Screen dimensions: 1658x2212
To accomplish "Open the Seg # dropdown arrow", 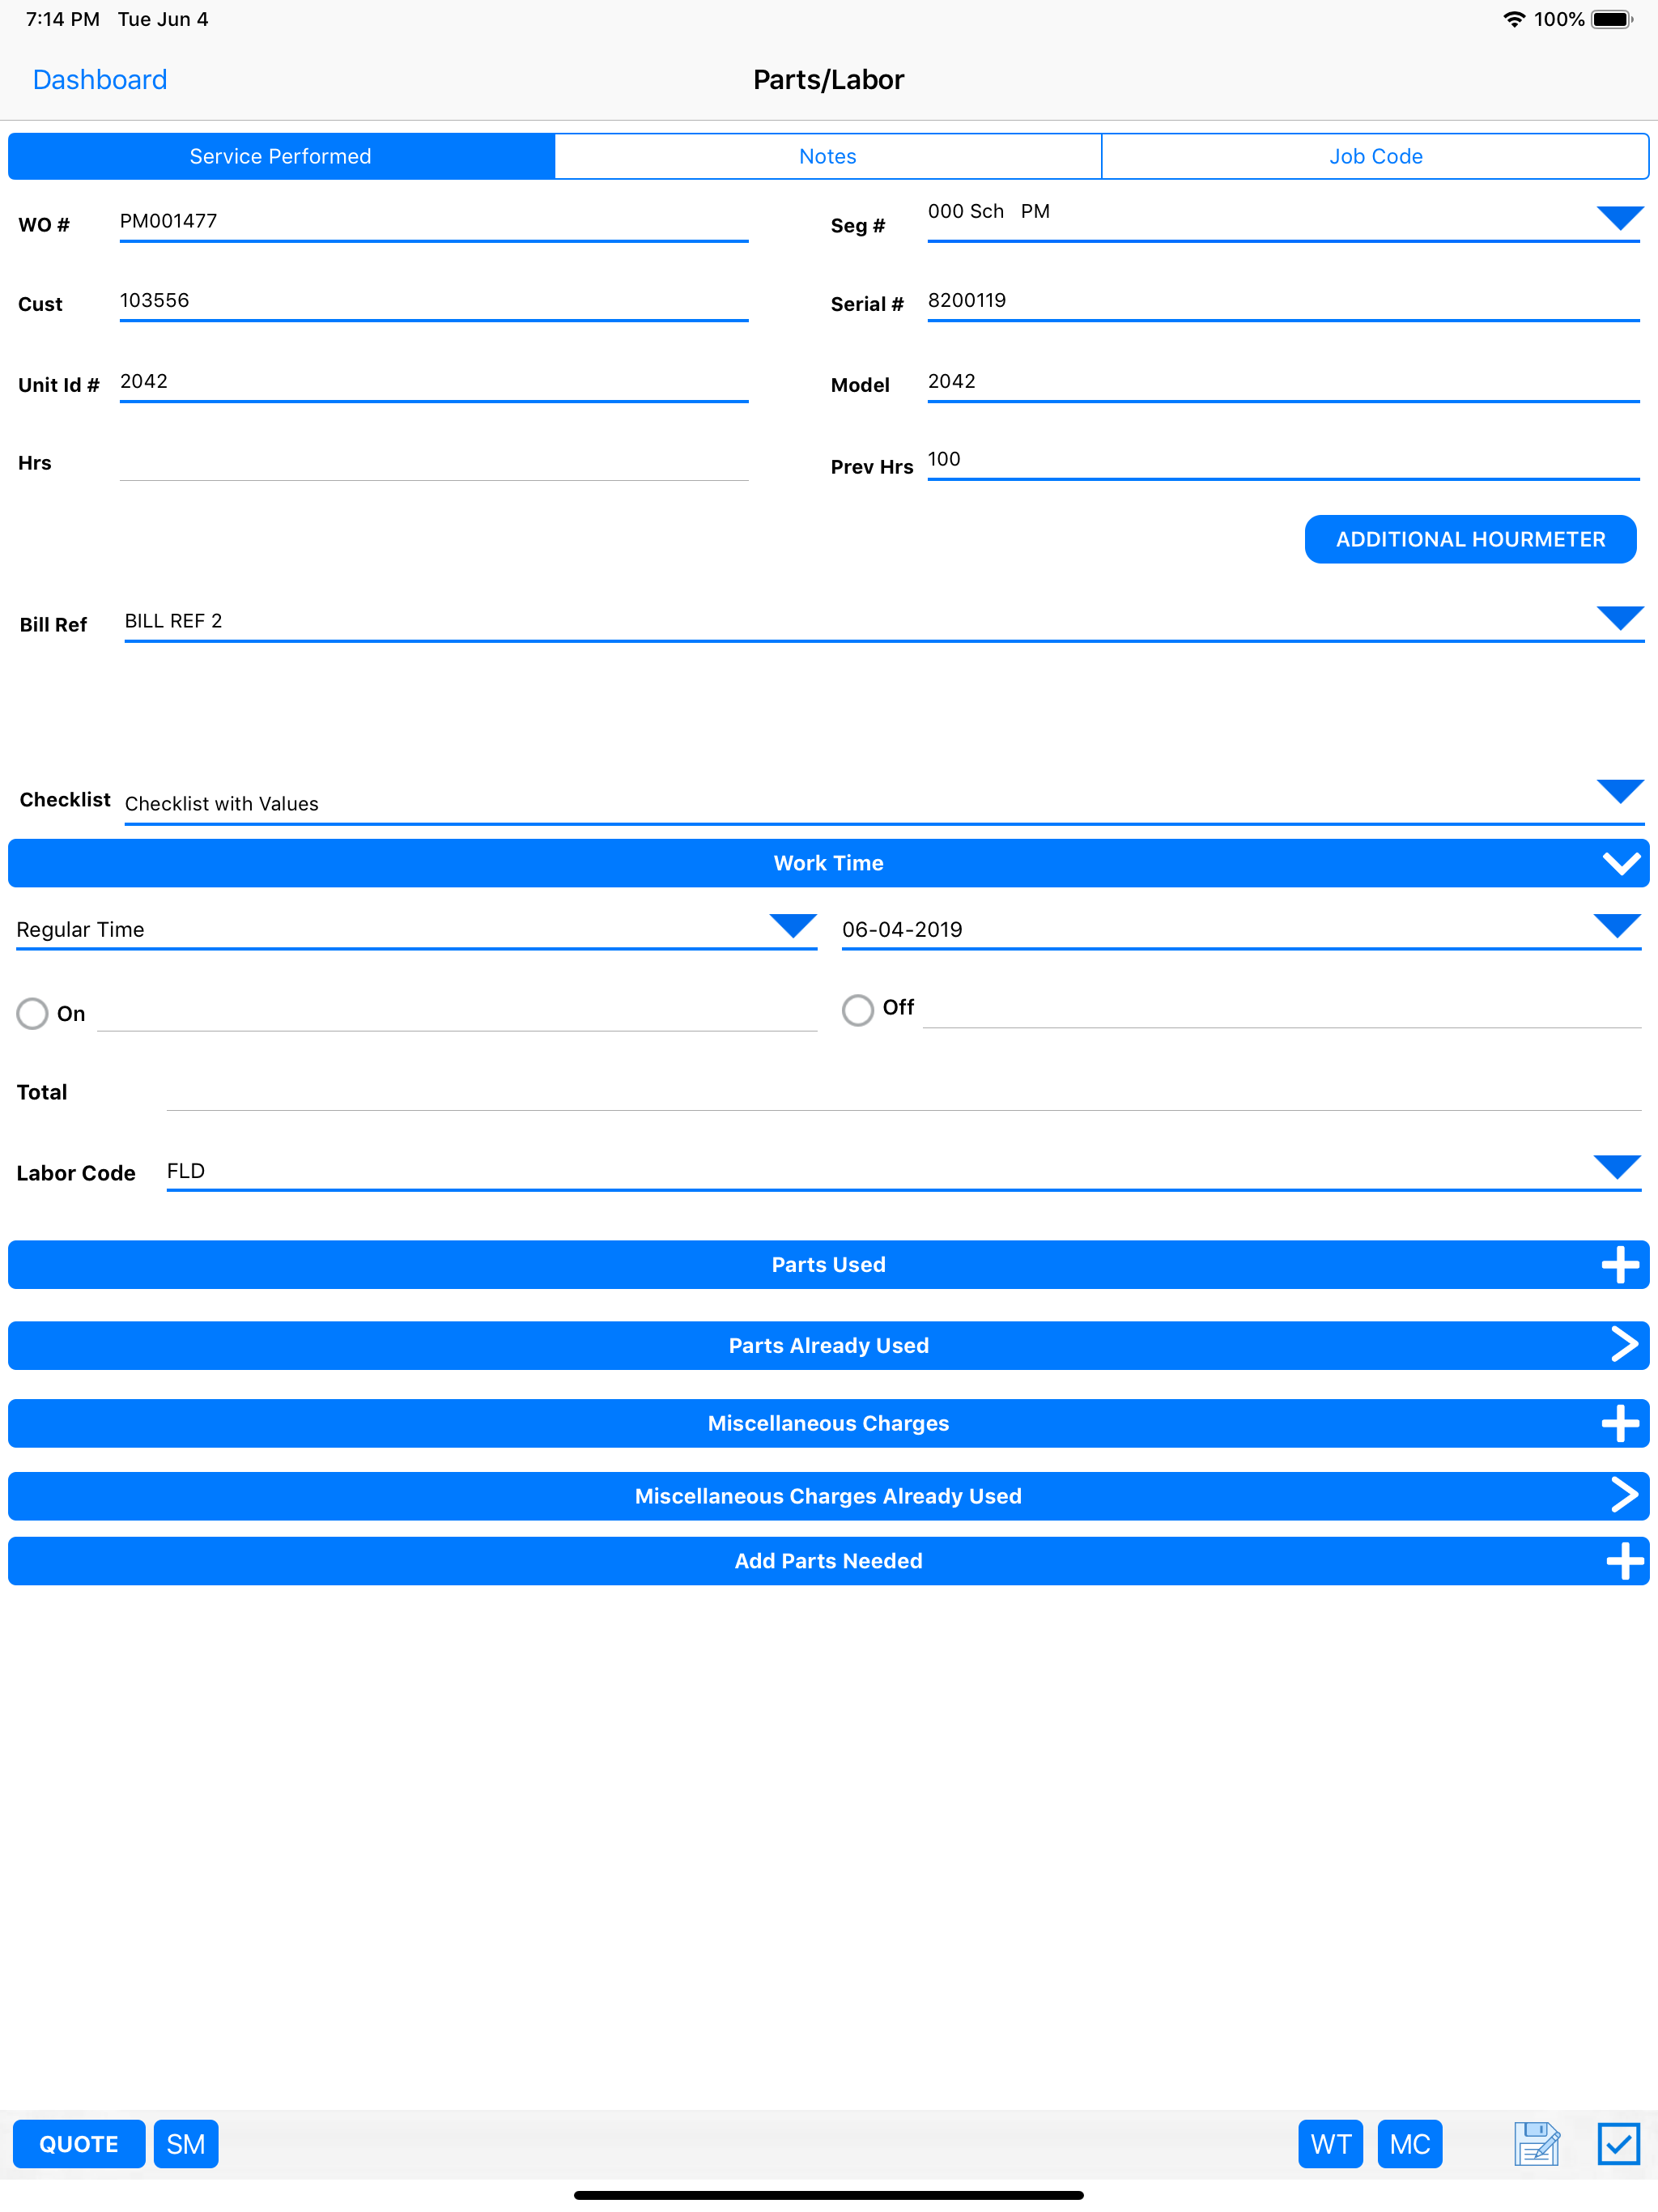I will pyautogui.click(x=1620, y=218).
